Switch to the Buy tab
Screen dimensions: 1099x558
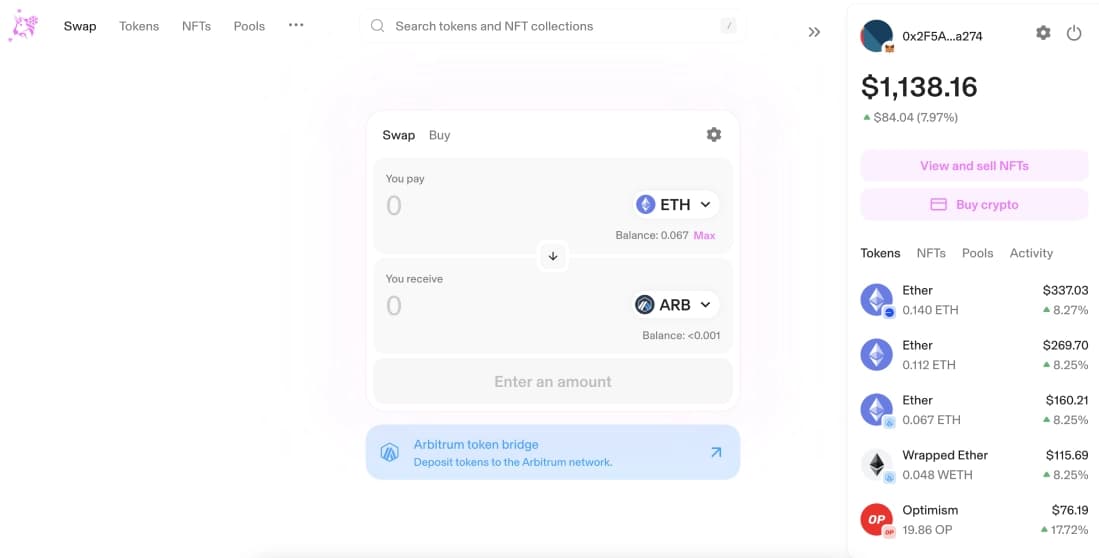(439, 135)
